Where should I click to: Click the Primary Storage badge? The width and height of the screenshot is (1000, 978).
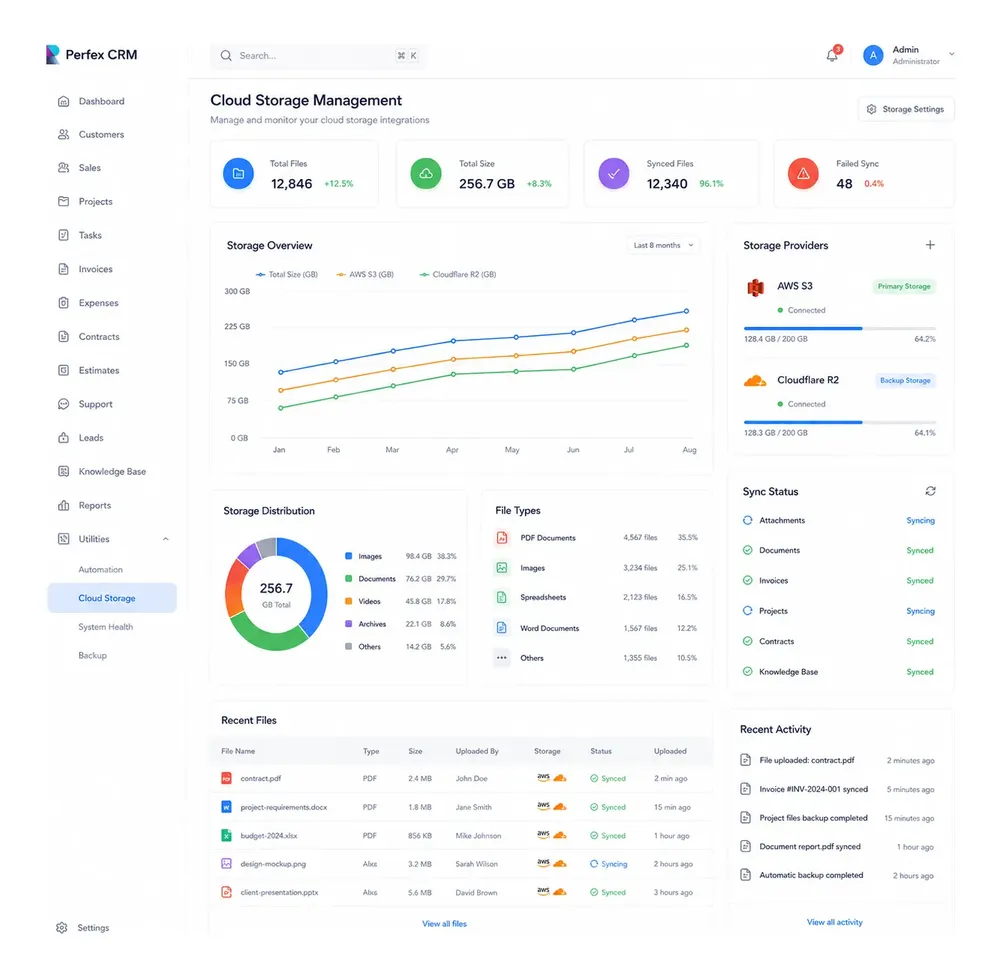(x=904, y=287)
